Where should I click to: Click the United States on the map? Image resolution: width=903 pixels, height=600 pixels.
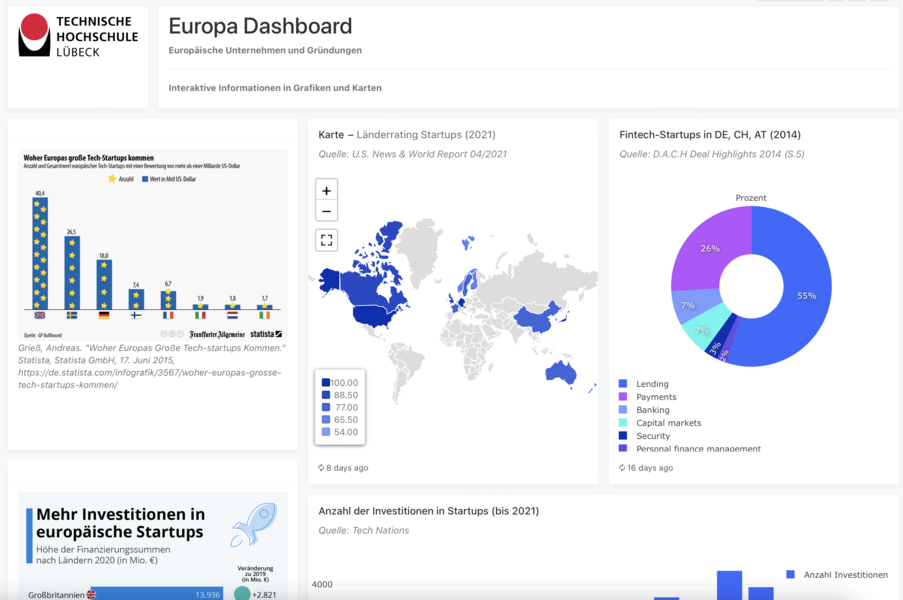[374, 316]
